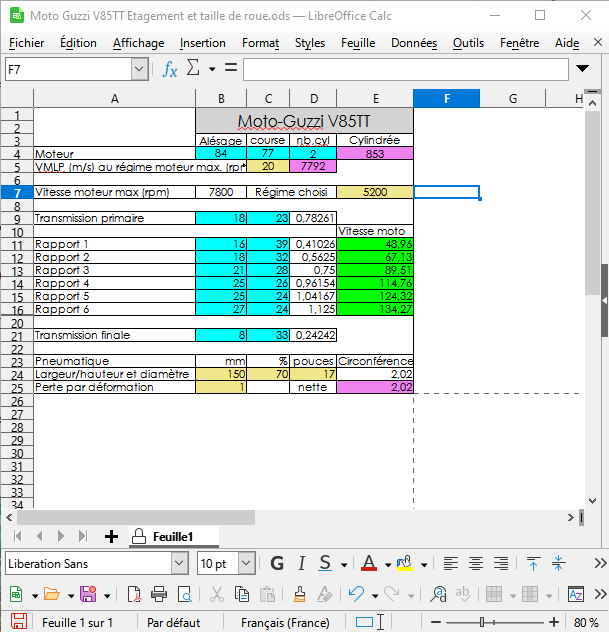
Task: Apply yellow background highlight color
Action: 405,563
